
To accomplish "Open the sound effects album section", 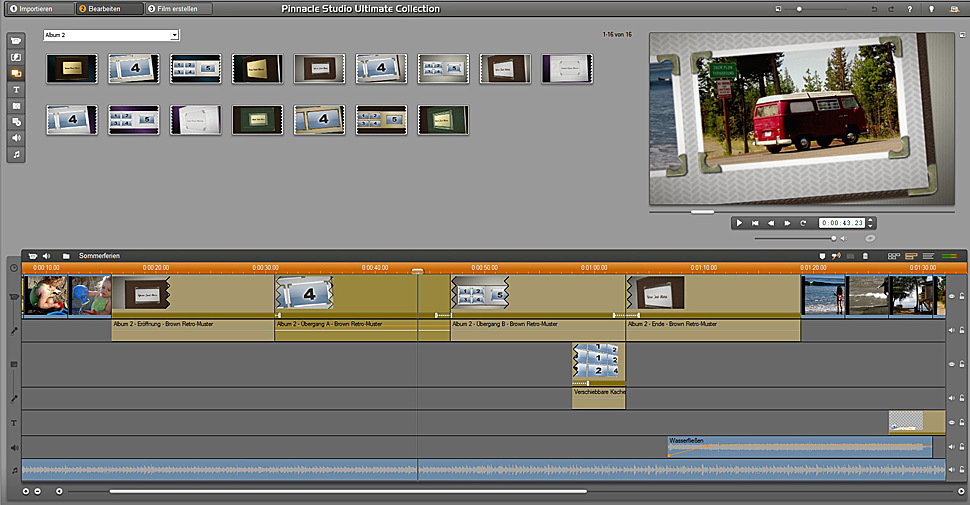I will (16, 138).
